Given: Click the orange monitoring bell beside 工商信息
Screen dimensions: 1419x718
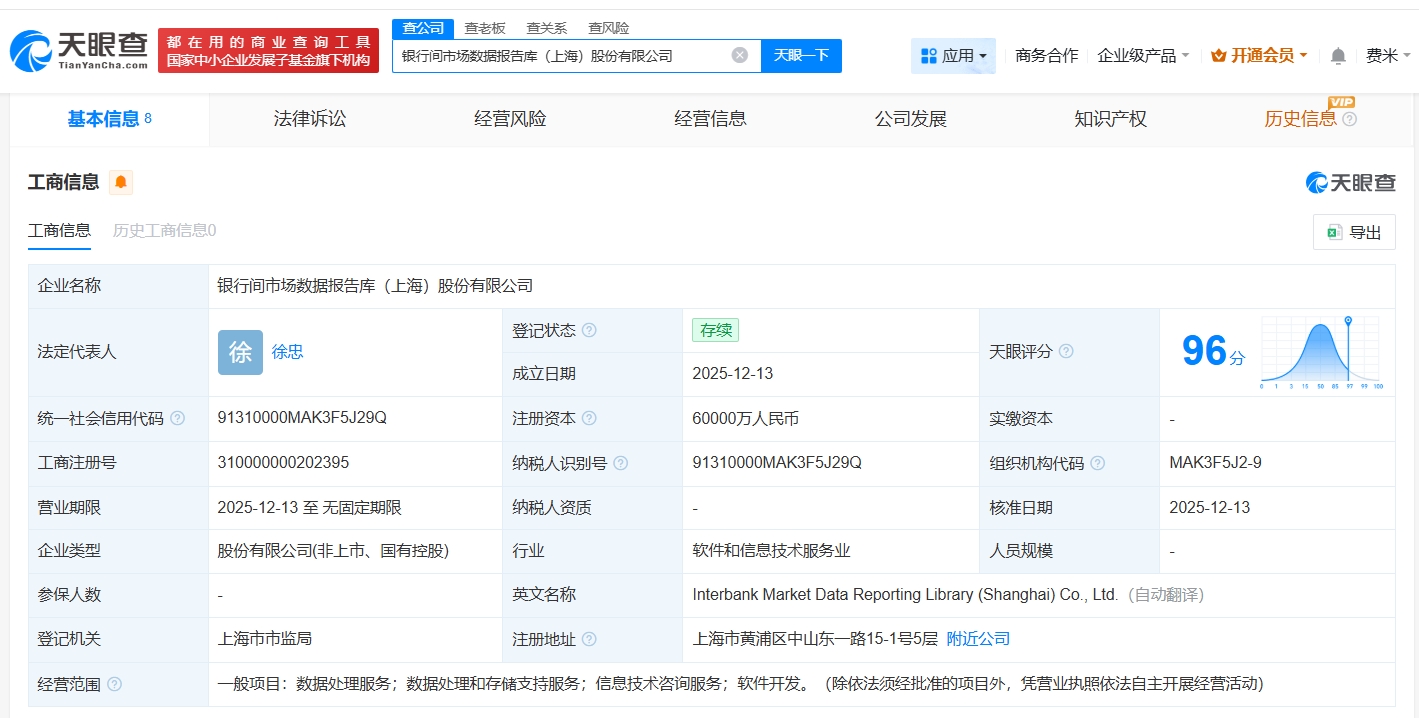Looking at the screenshot, I should click(121, 182).
